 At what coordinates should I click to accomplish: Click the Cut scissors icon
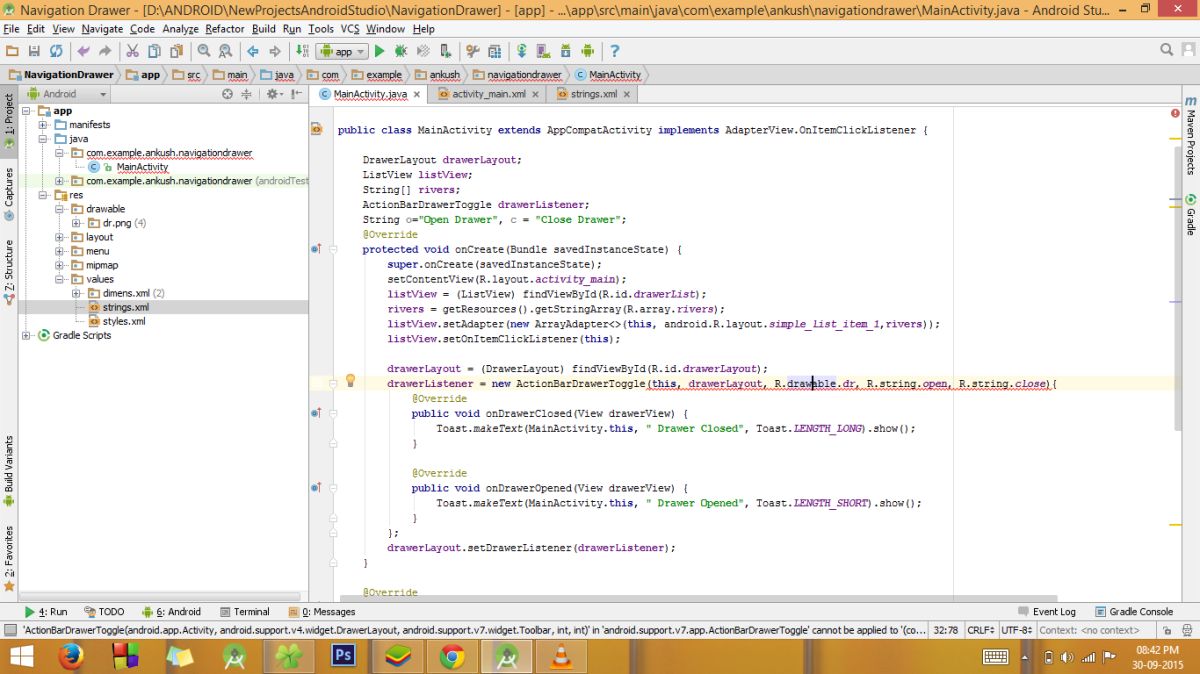tap(132, 51)
